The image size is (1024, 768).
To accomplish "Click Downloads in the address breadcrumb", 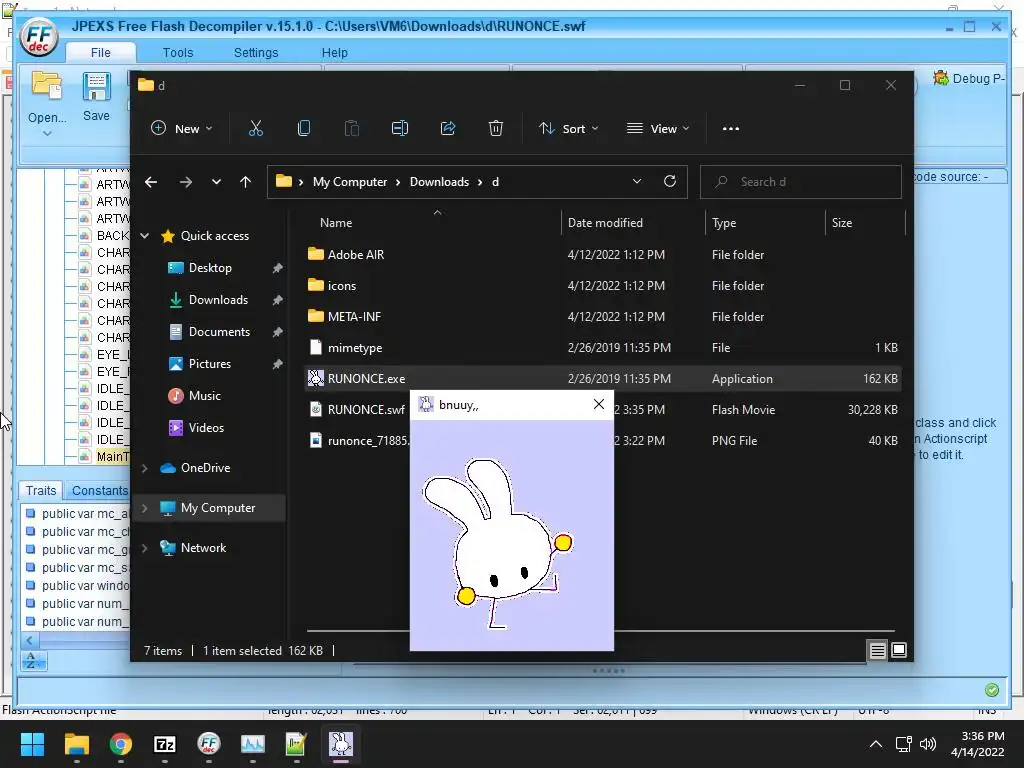I will point(439,182).
